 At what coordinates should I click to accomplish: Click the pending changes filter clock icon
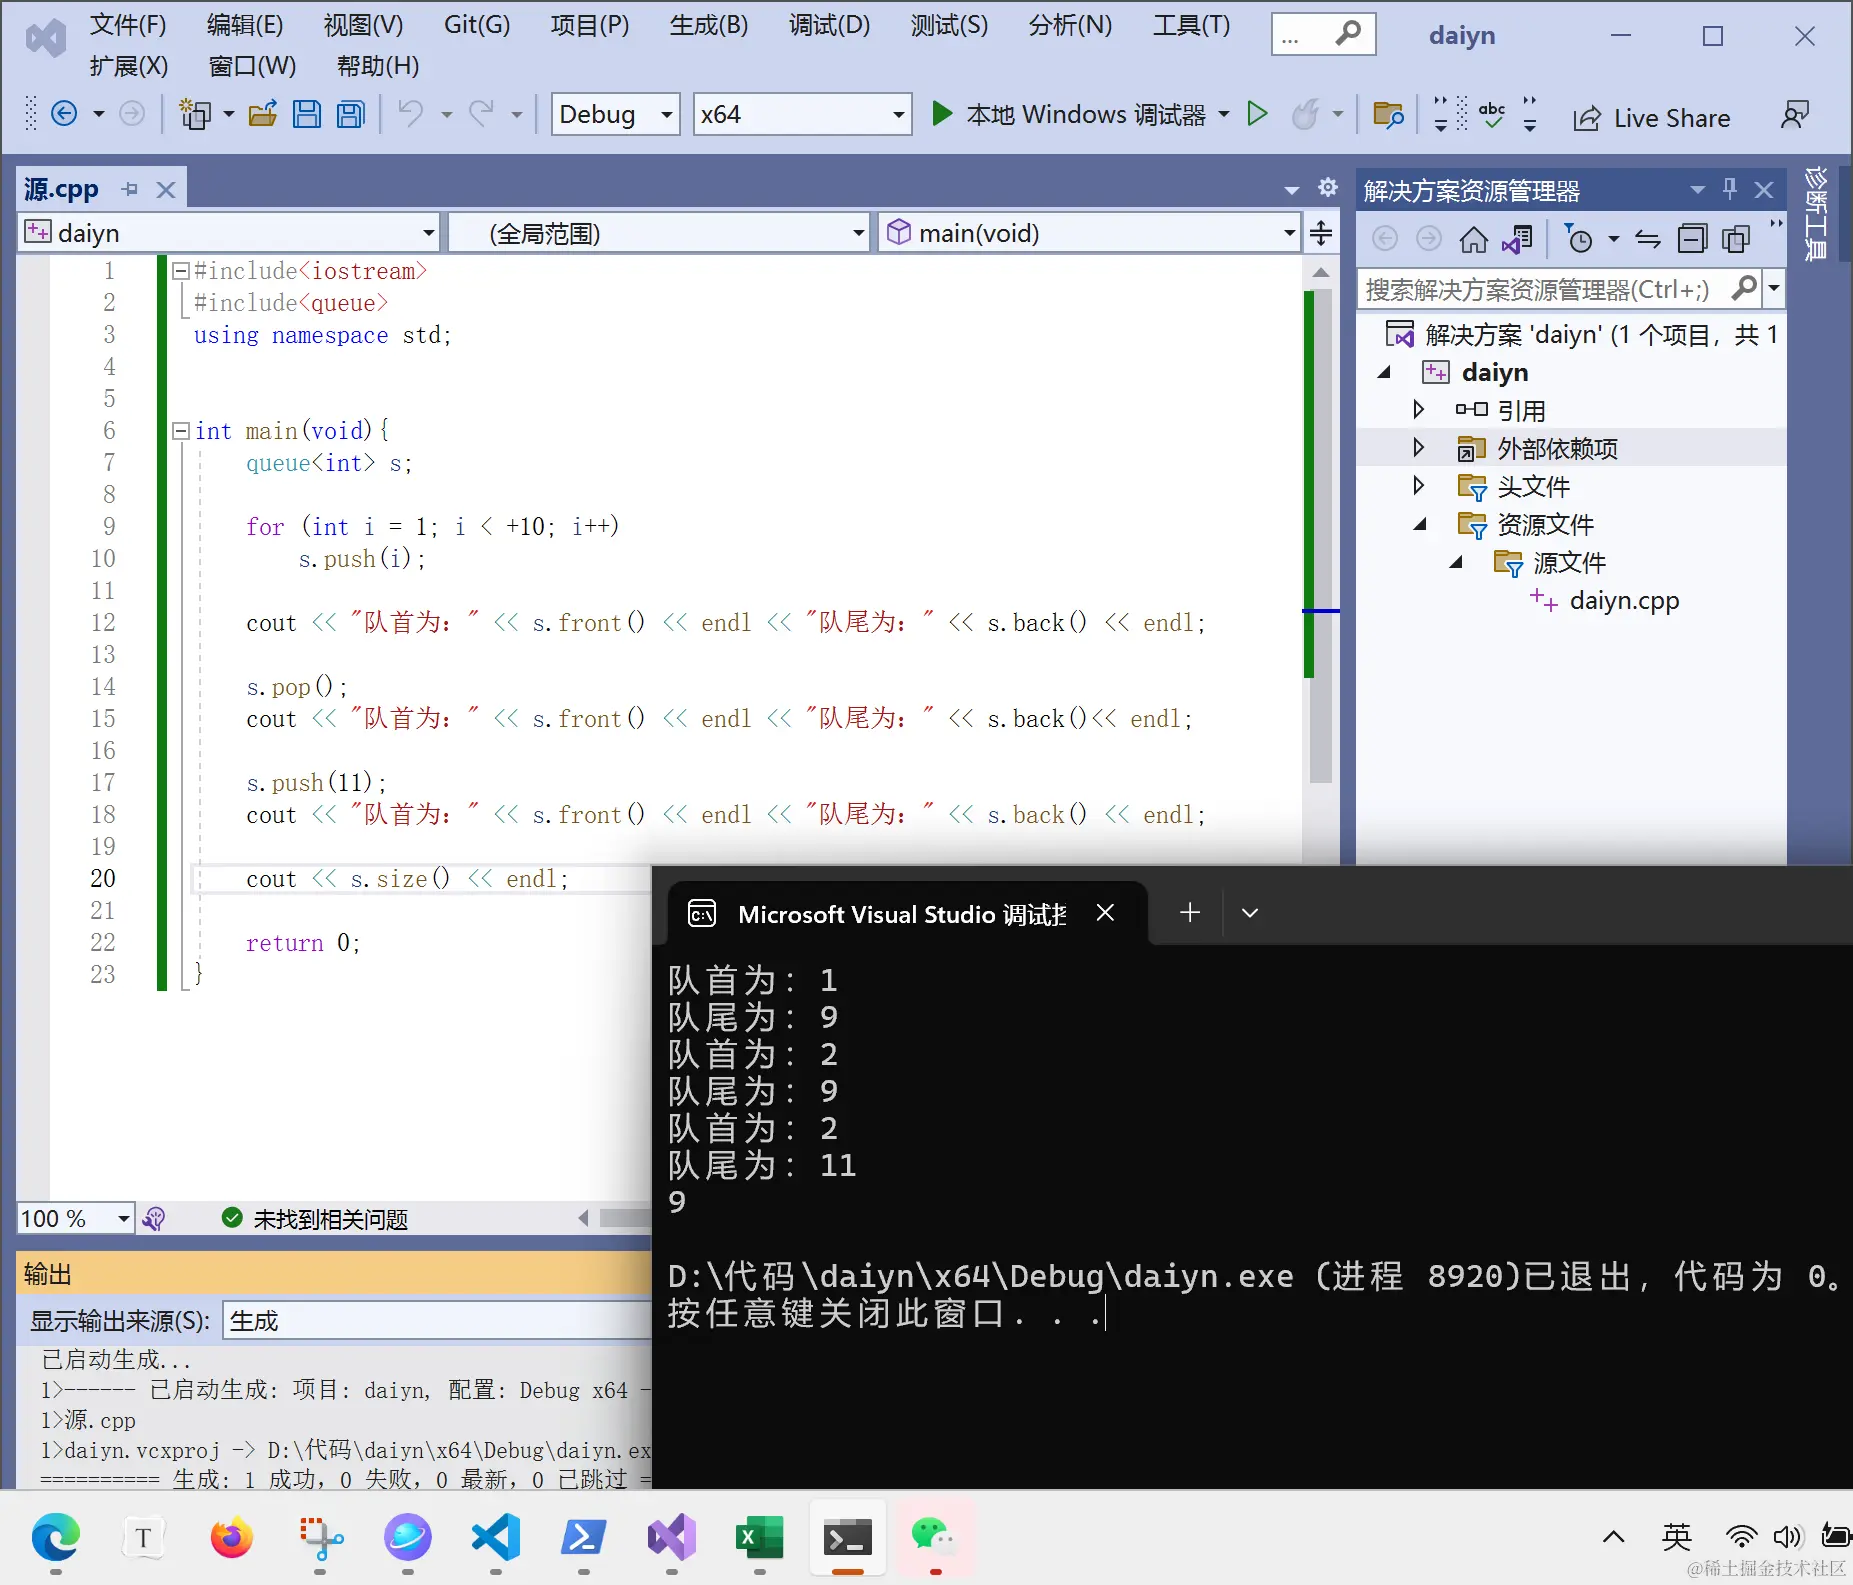pyautogui.click(x=1579, y=239)
